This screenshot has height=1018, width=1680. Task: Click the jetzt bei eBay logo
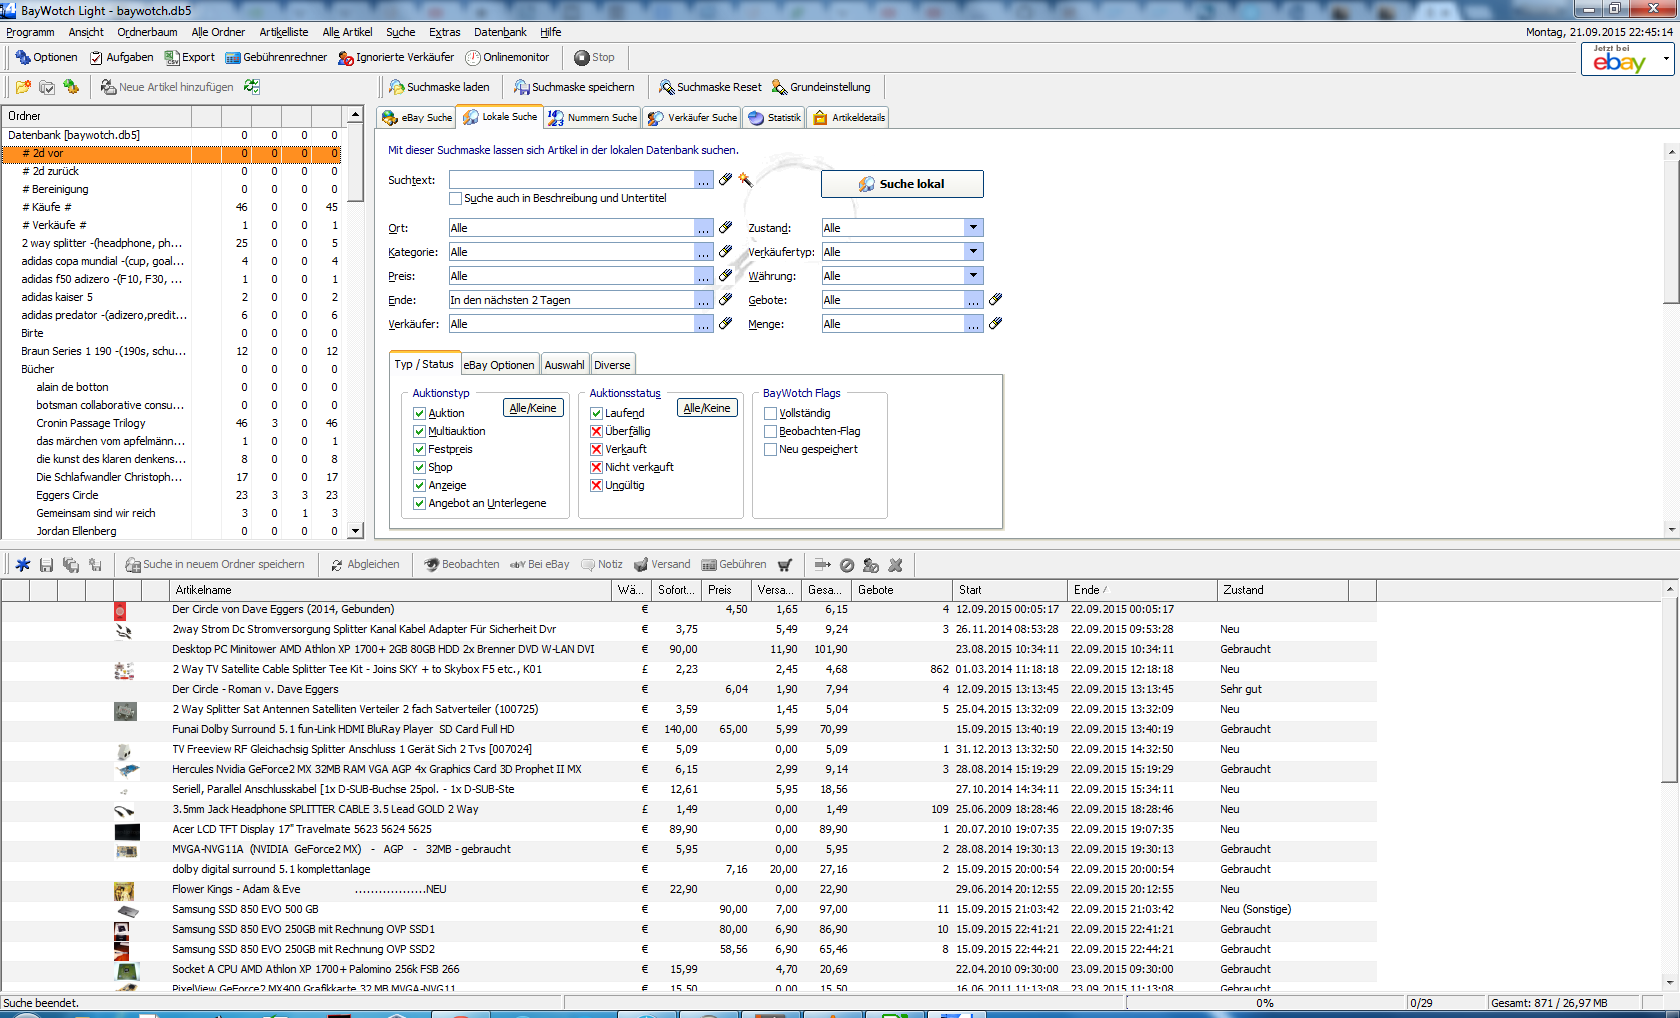tap(1620, 61)
